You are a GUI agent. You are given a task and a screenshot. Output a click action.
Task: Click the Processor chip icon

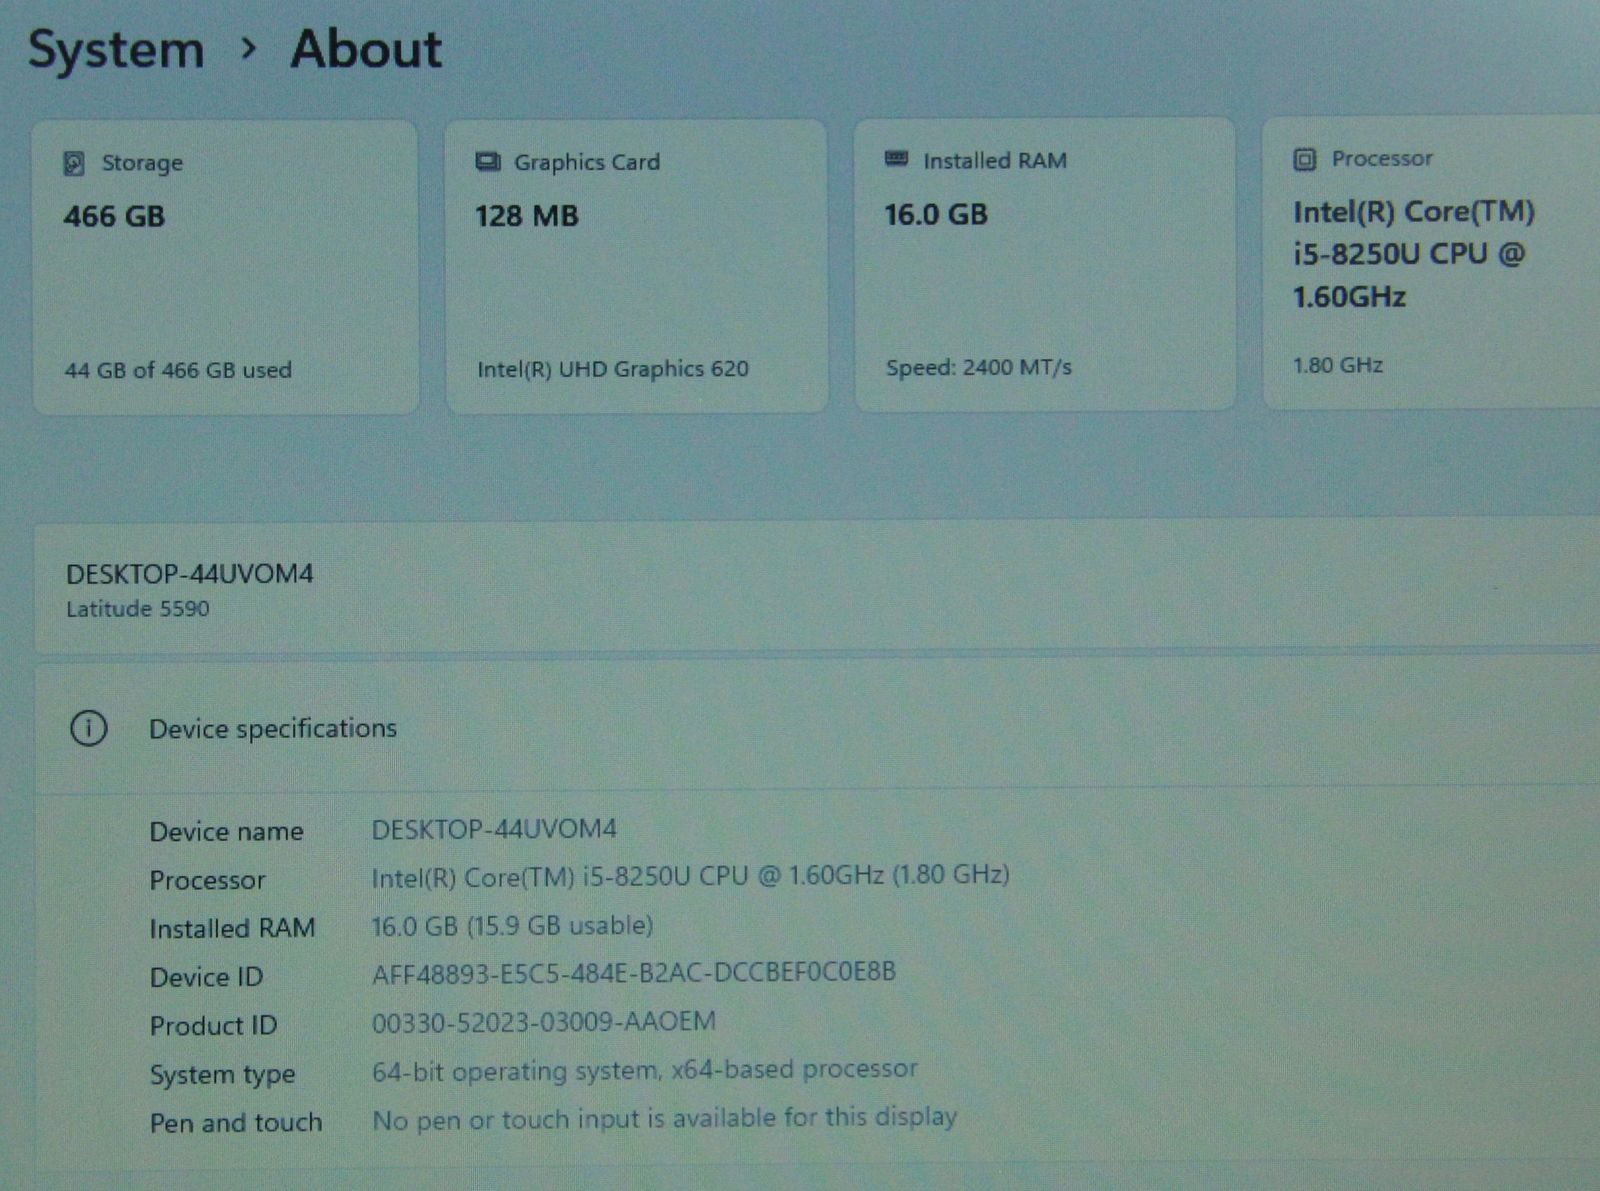point(1304,159)
